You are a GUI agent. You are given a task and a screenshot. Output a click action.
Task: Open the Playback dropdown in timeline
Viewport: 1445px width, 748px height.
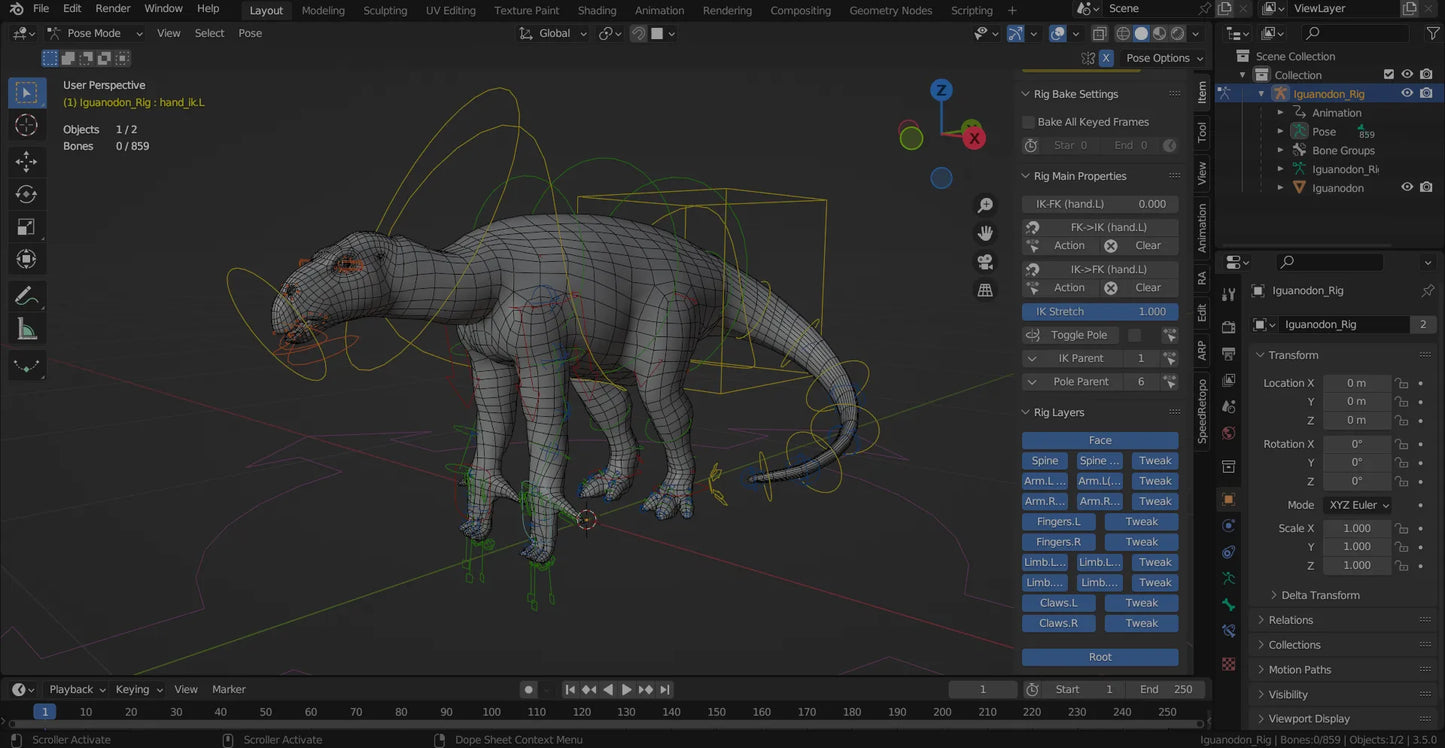click(76, 690)
